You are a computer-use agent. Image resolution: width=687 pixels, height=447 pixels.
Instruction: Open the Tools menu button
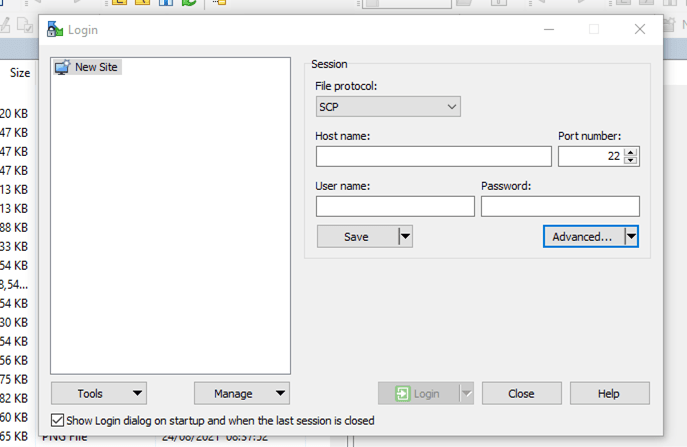99,394
